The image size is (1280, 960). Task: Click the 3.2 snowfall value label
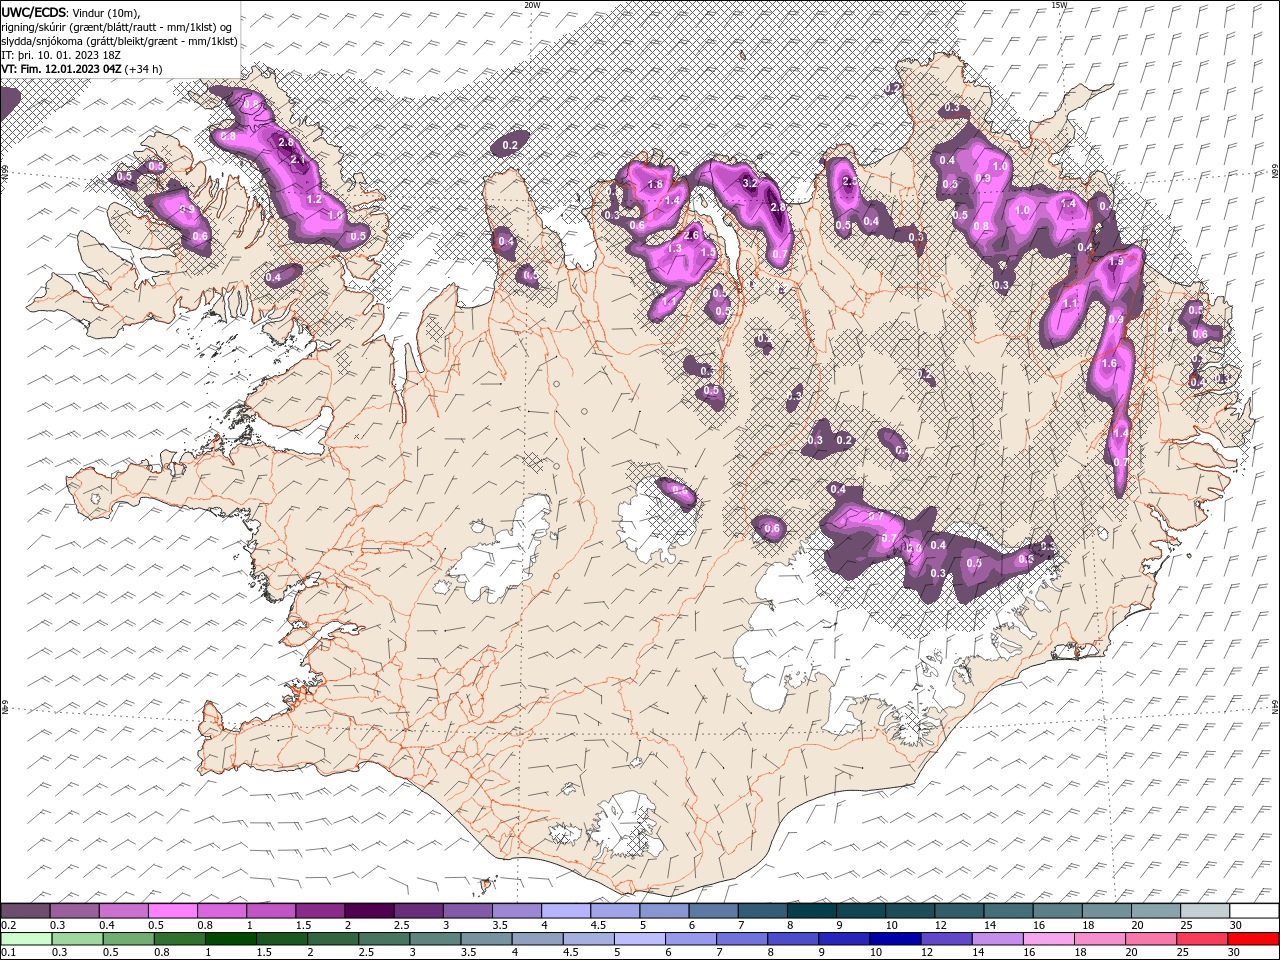click(750, 184)
